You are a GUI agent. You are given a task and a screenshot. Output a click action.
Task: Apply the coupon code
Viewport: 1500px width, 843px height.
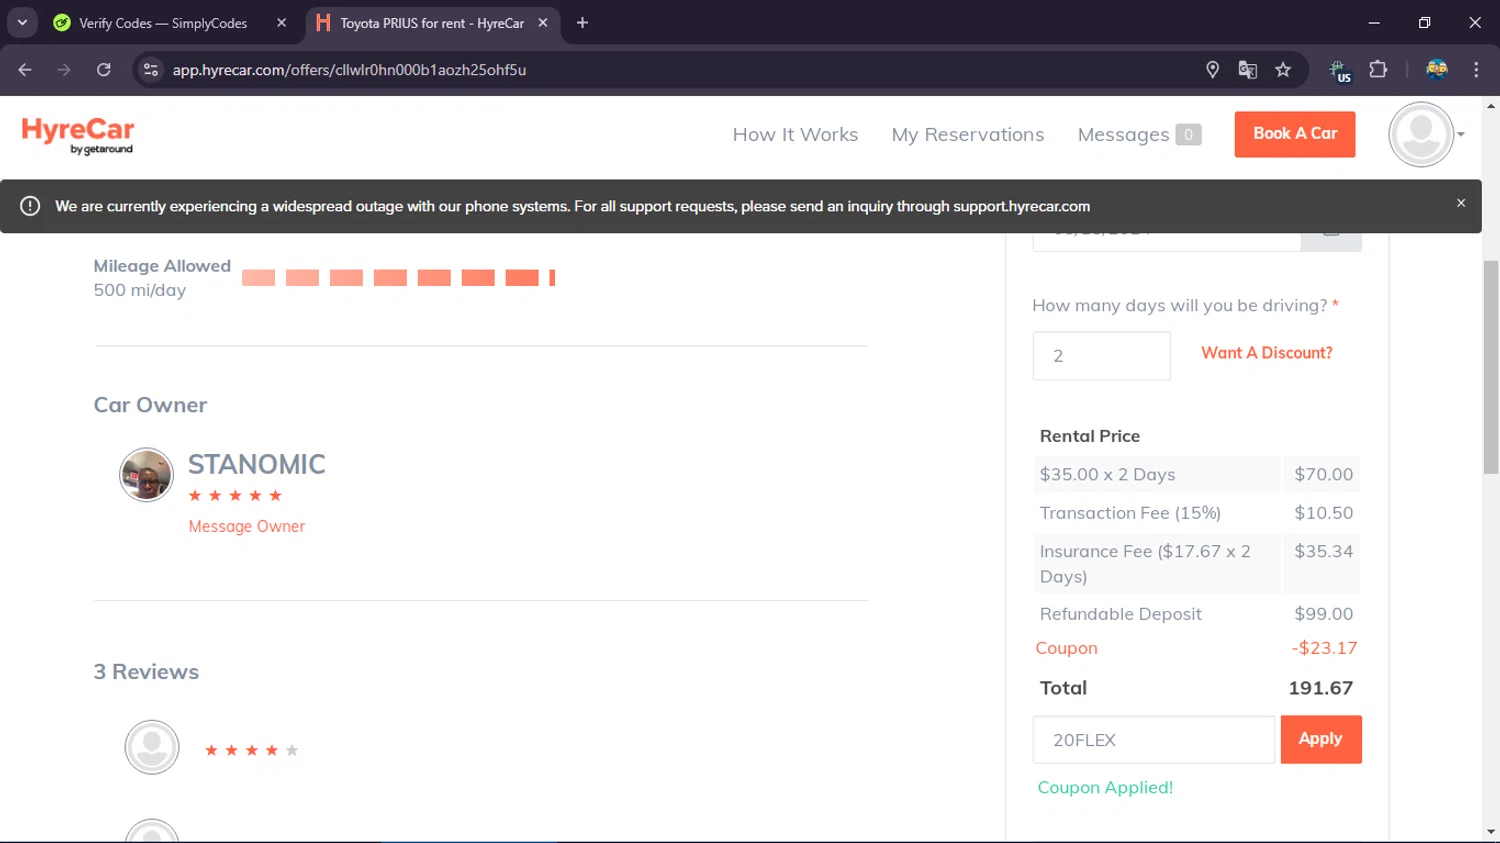[x=1321, y=739]
